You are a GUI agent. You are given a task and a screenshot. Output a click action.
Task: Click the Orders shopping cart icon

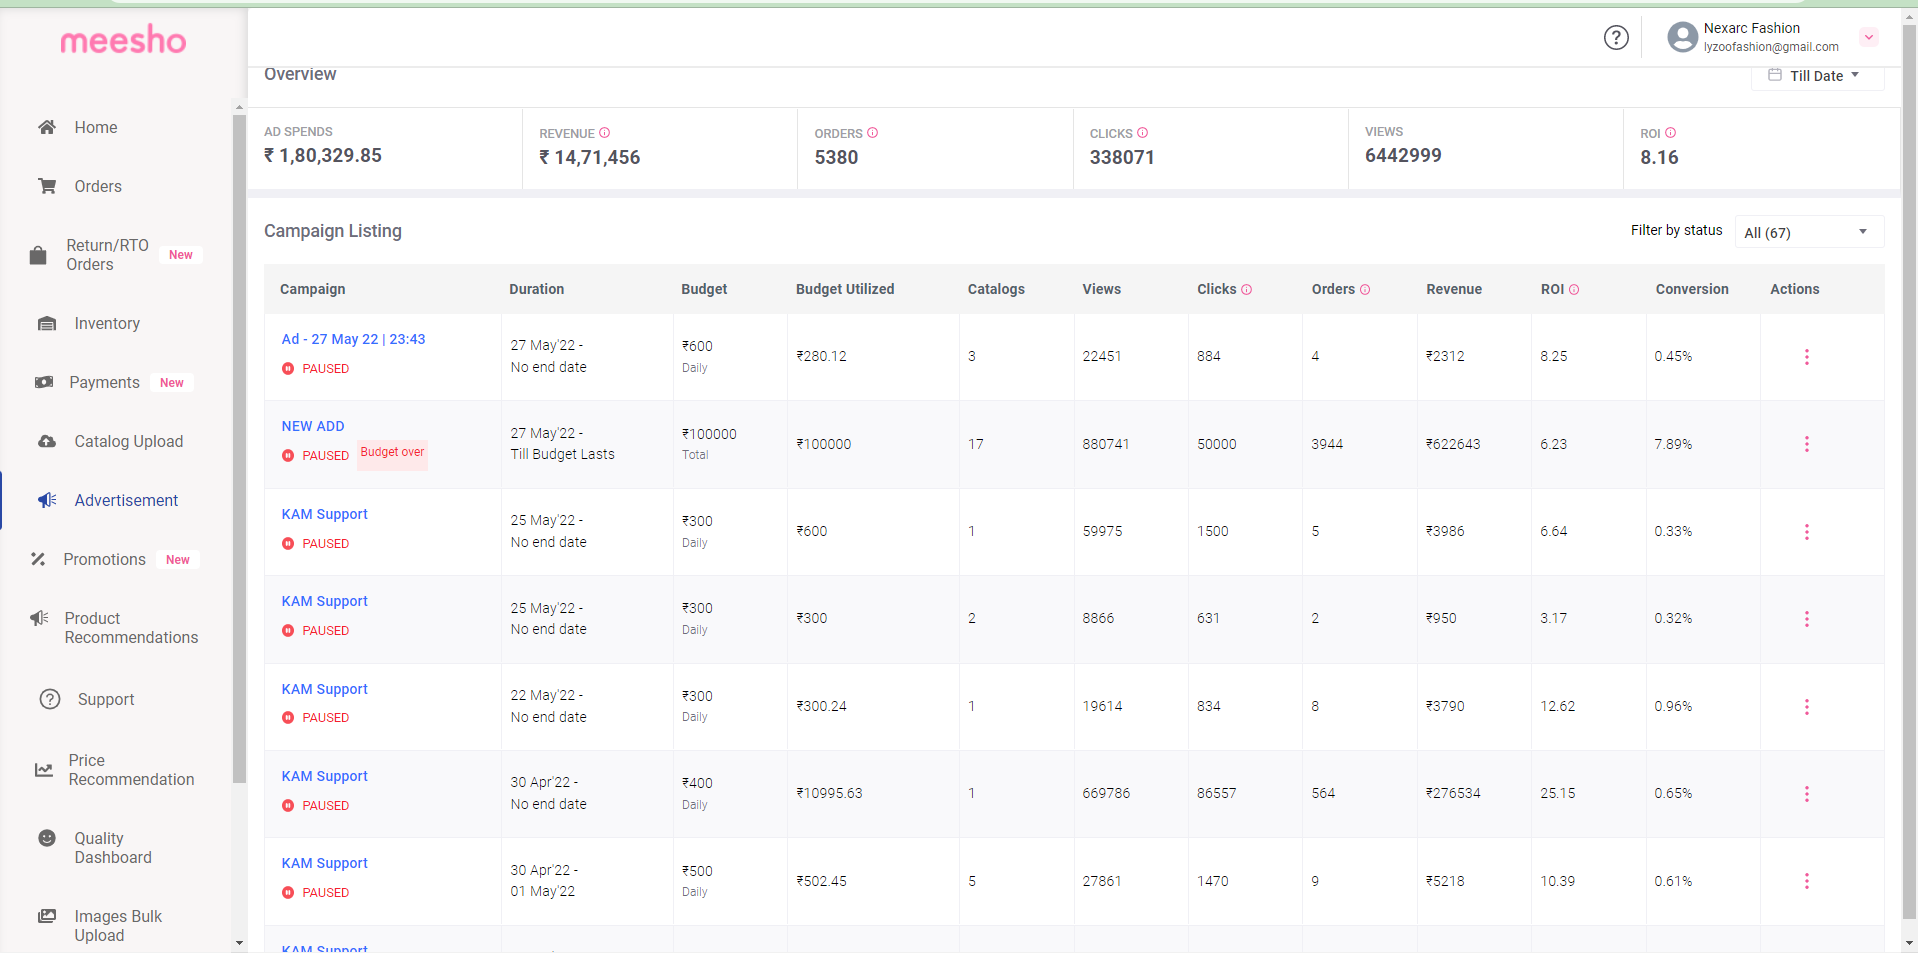[x=47, y=186]
